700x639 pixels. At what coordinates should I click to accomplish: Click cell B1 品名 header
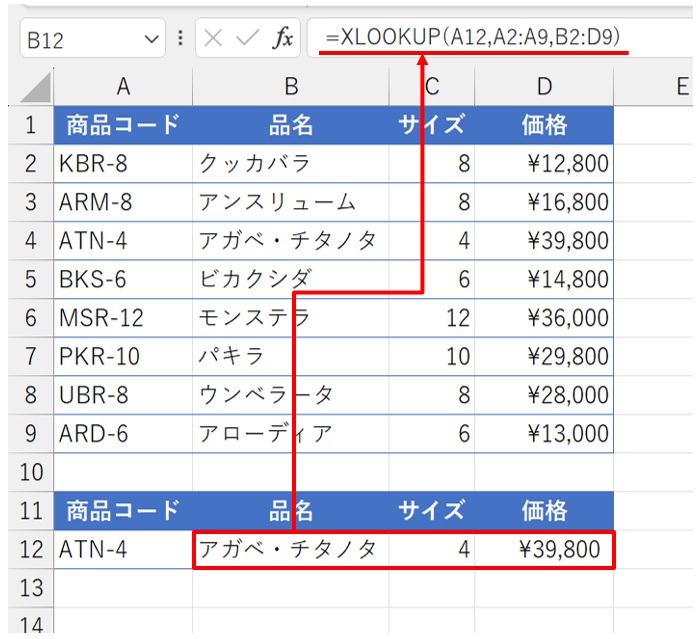coord(291,125)
